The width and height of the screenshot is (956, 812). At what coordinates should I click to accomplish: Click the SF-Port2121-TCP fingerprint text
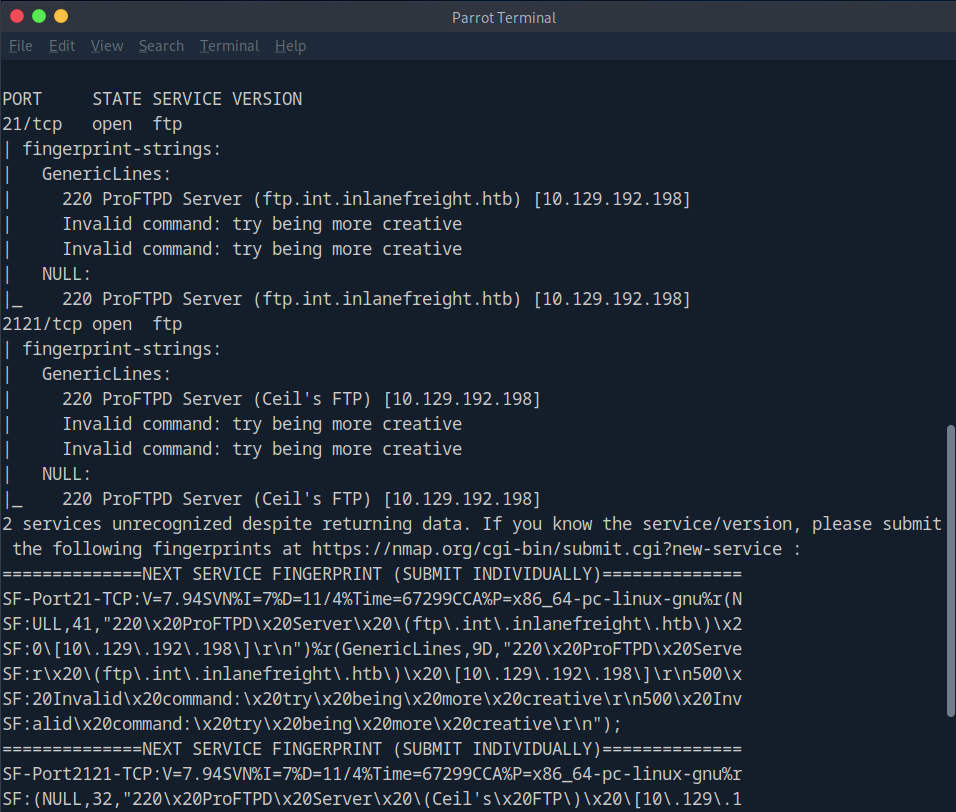371,774
